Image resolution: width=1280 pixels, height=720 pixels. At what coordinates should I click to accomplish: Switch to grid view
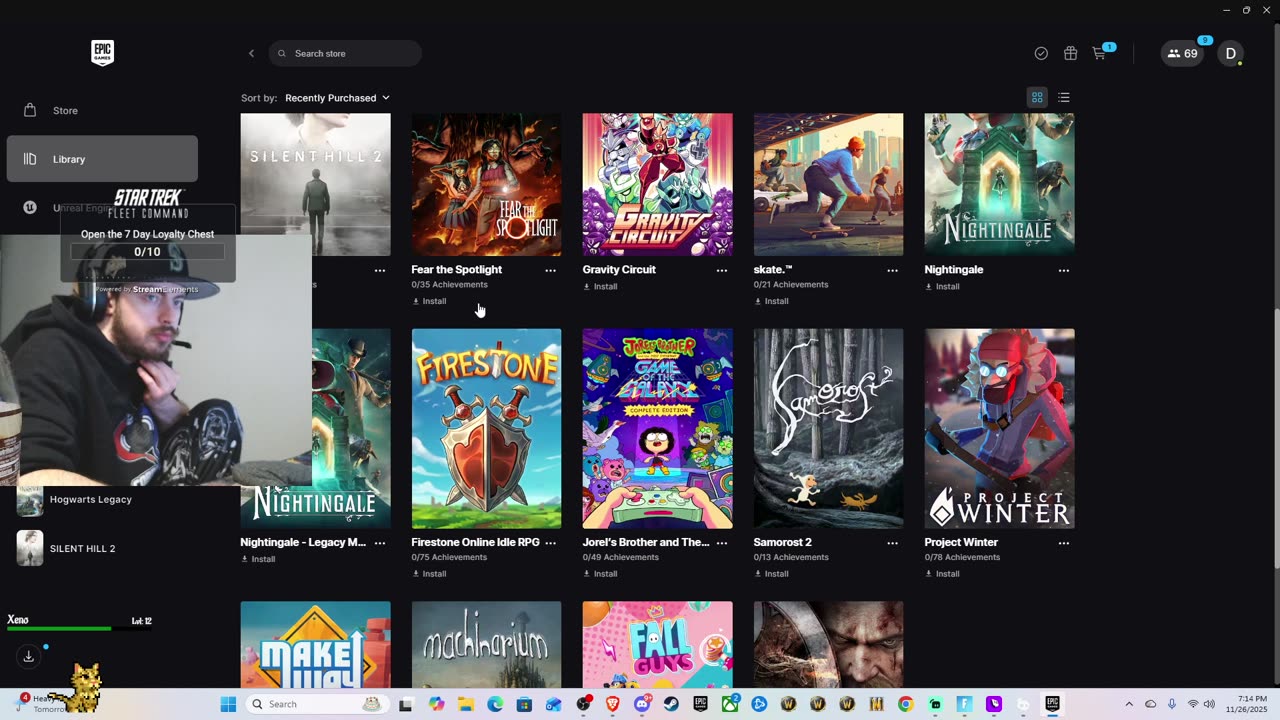coord(1037,97)
